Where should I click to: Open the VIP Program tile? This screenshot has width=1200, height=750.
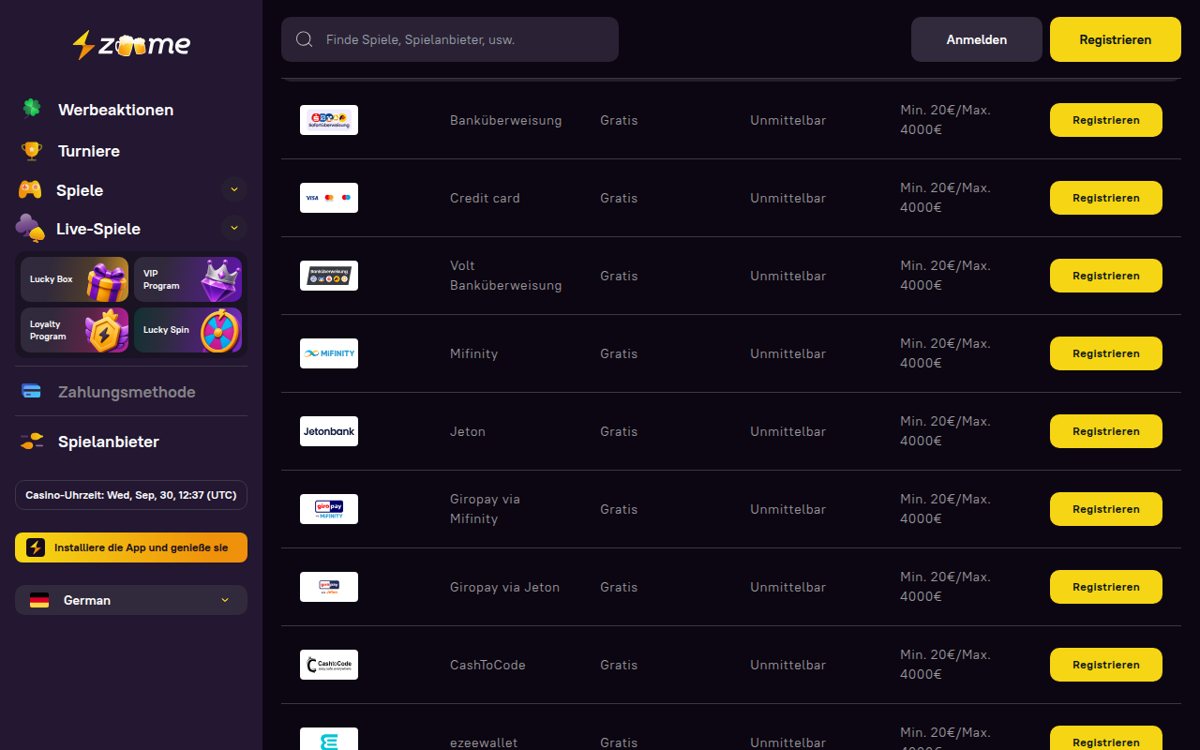click(188, 279)
